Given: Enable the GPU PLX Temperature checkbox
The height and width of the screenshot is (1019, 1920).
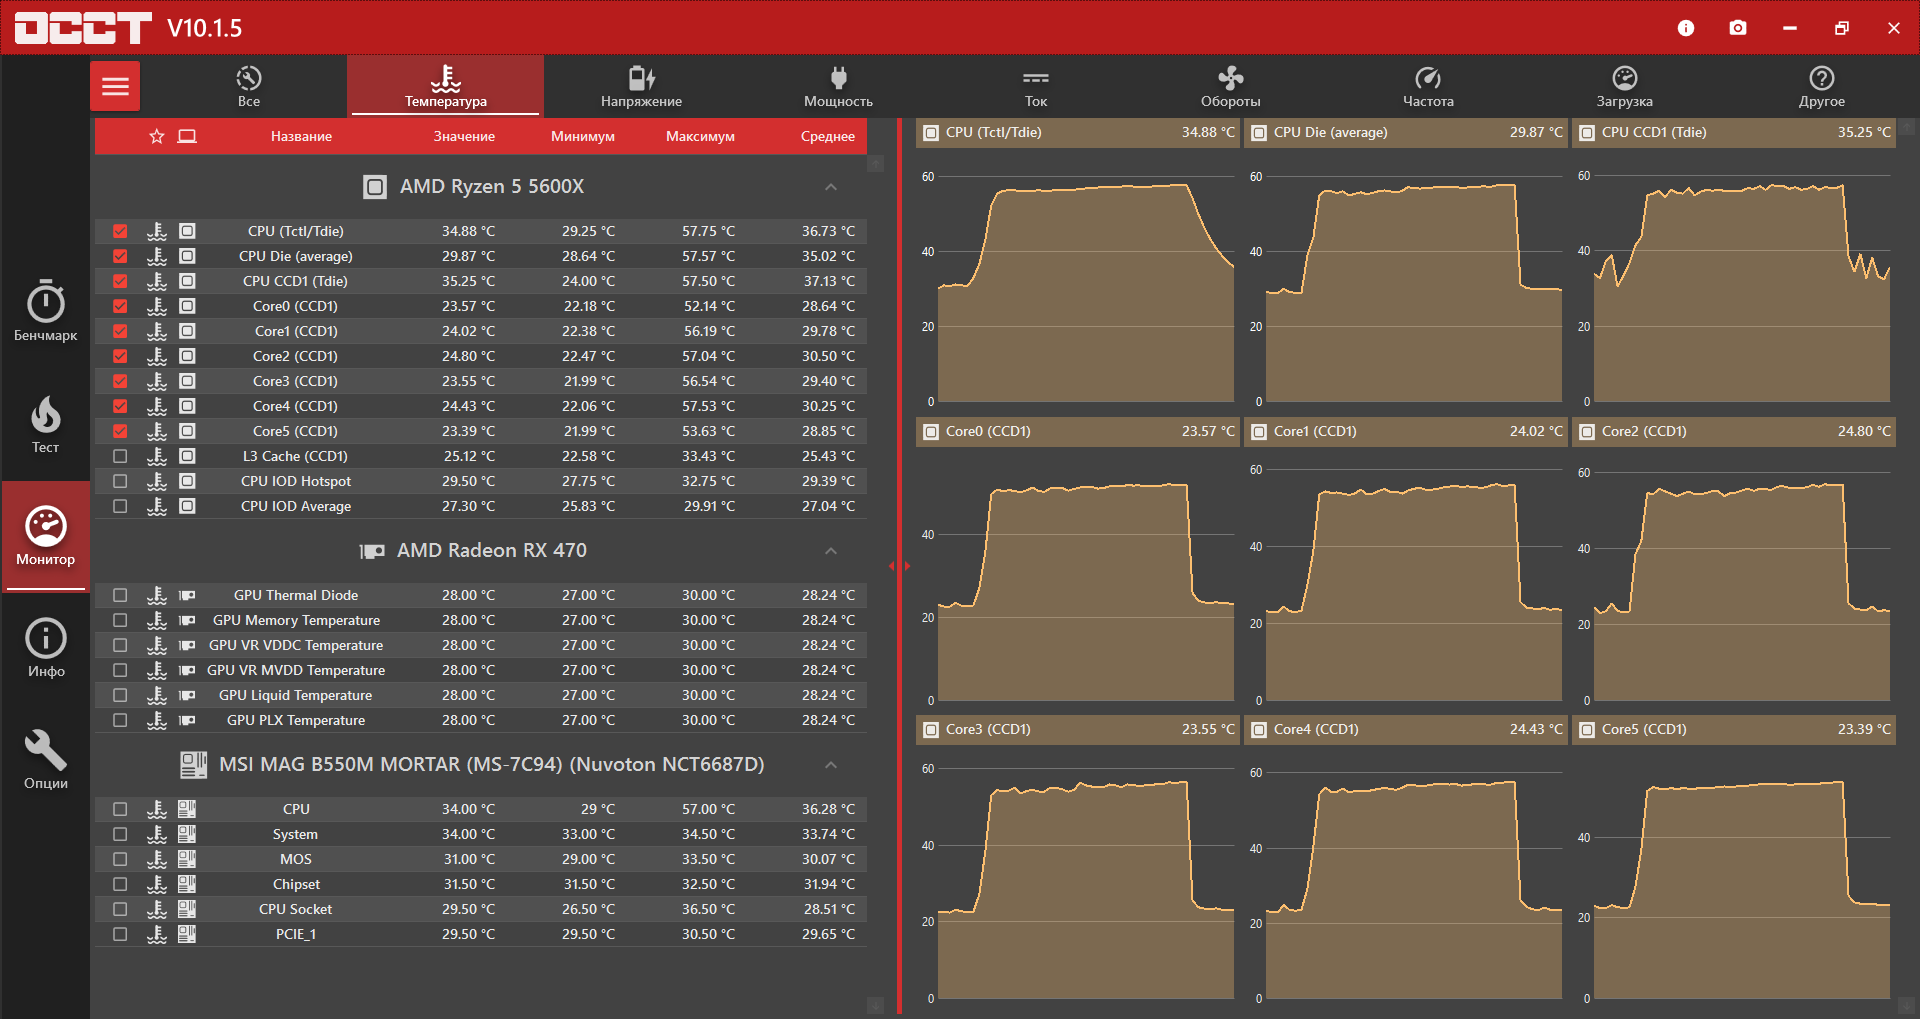Looking at the screenshot, I should 120,720.
